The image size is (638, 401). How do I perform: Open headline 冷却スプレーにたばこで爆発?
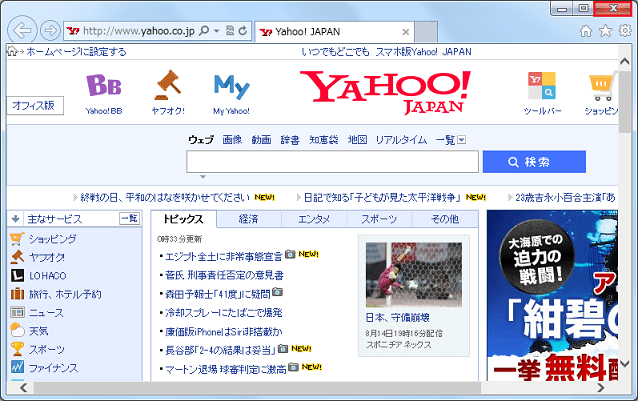(223, 313)
